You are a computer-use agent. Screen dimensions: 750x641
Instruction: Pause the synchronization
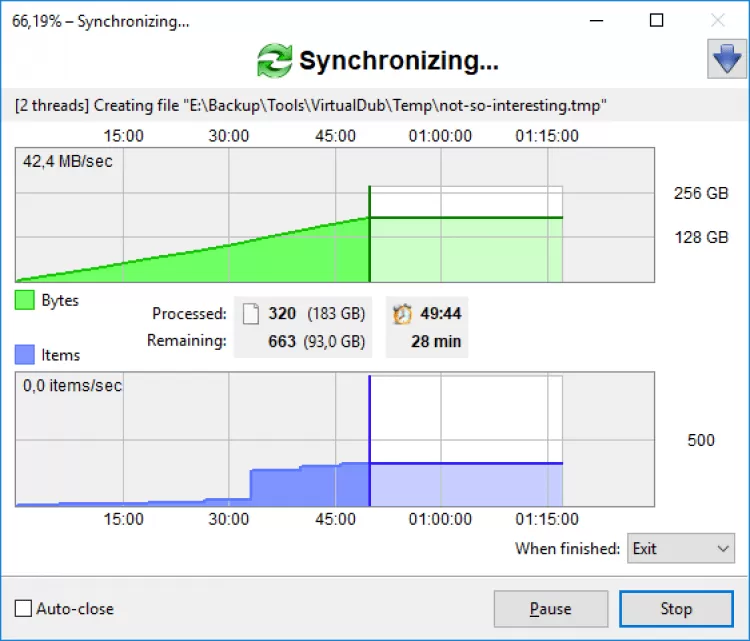coord(550,608)
